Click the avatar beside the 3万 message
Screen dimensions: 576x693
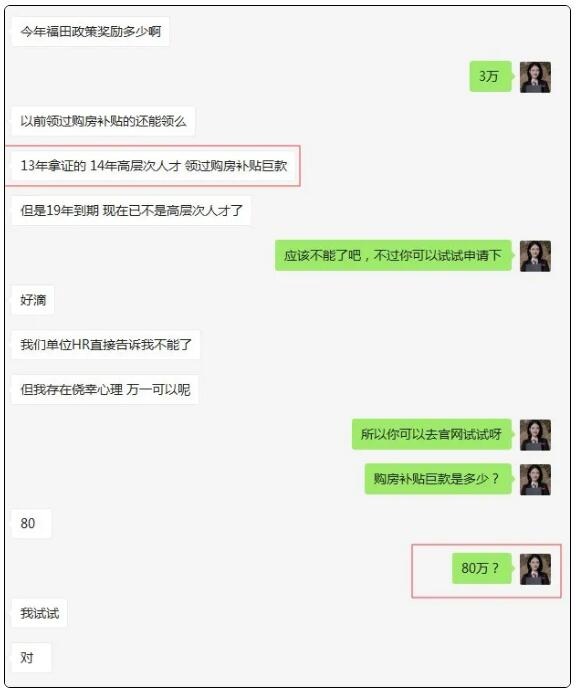[535, 77]
